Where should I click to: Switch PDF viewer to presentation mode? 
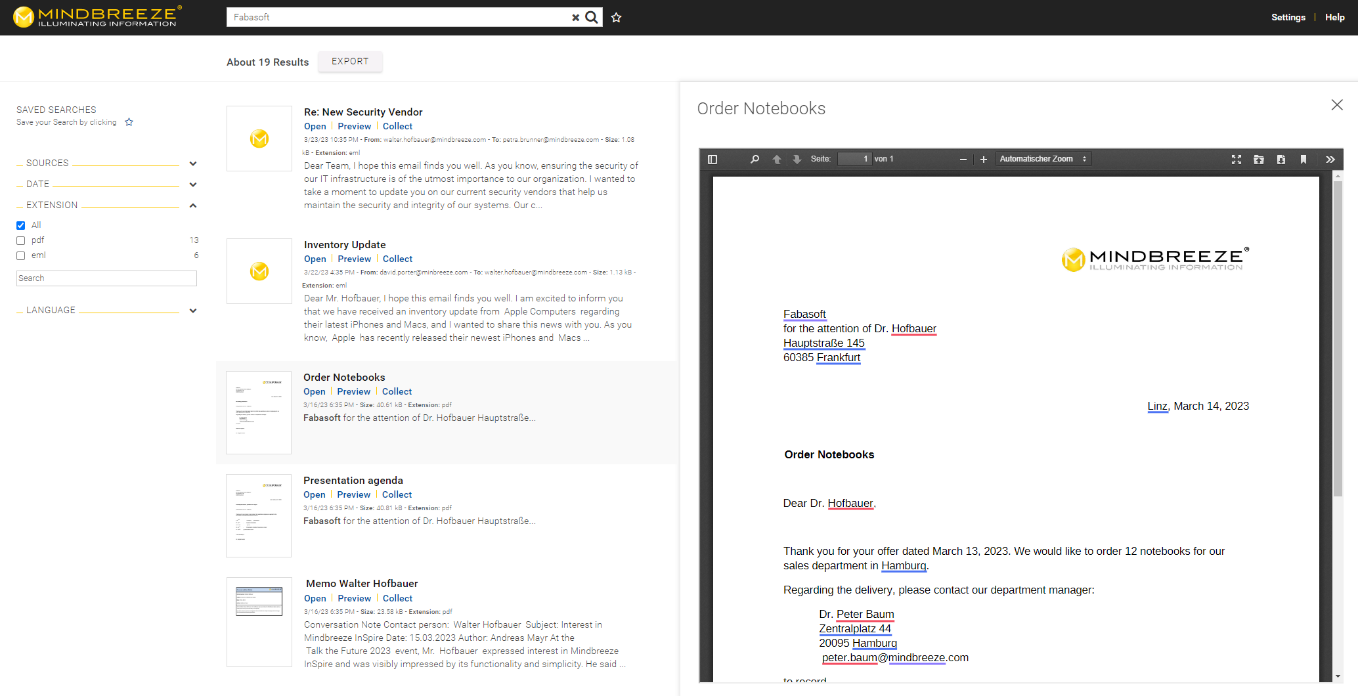click(x=1236, y=159)
